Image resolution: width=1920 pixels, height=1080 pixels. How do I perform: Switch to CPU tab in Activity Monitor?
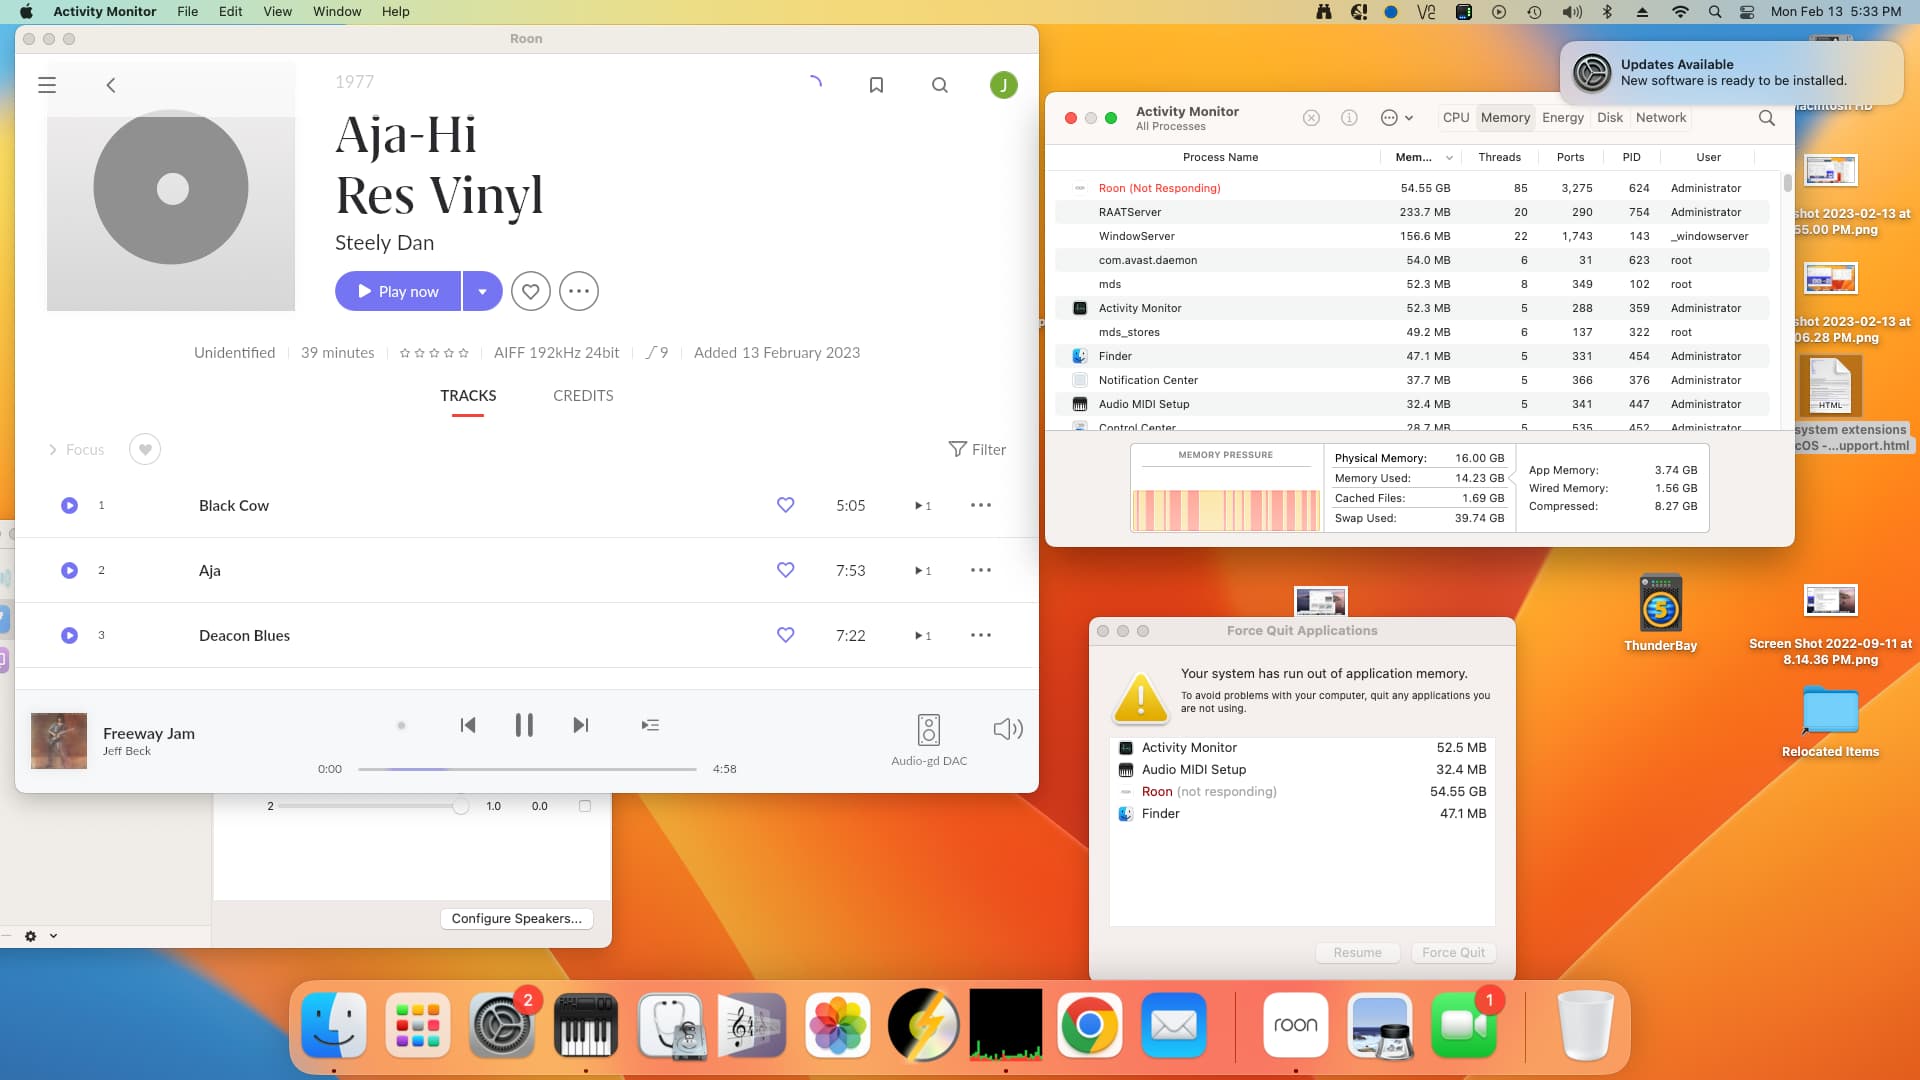tap(1456, 118)
